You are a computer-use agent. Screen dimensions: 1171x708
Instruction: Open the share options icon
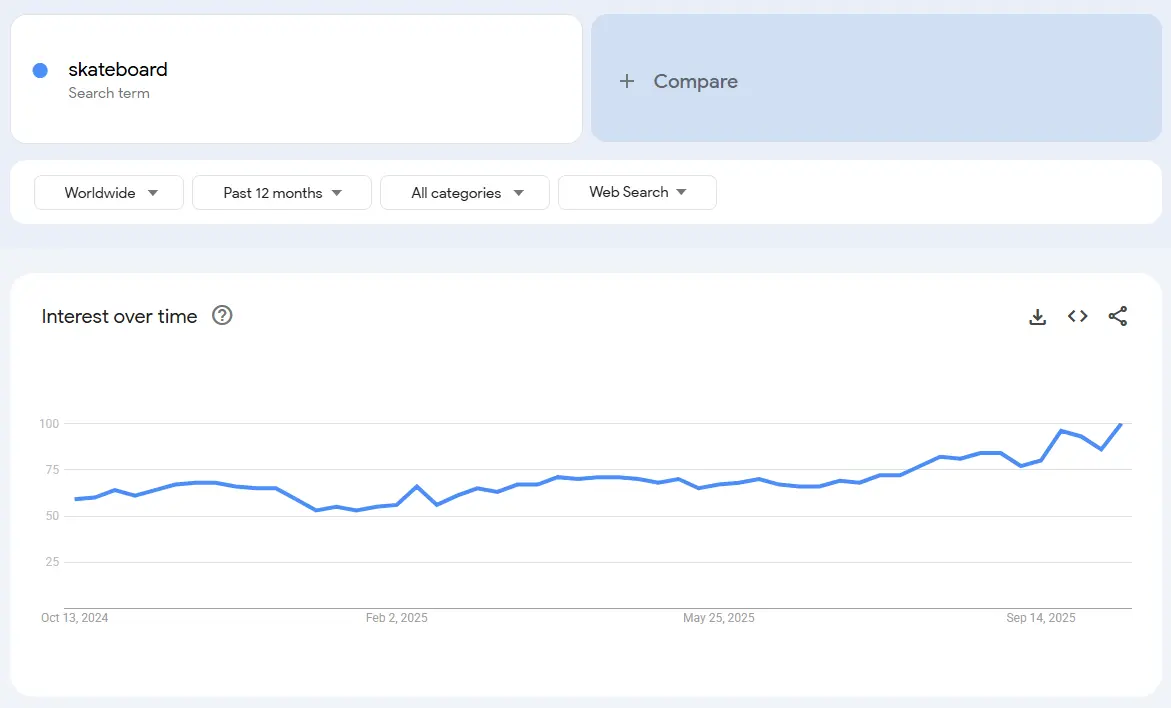click(x=1117, y=316)
